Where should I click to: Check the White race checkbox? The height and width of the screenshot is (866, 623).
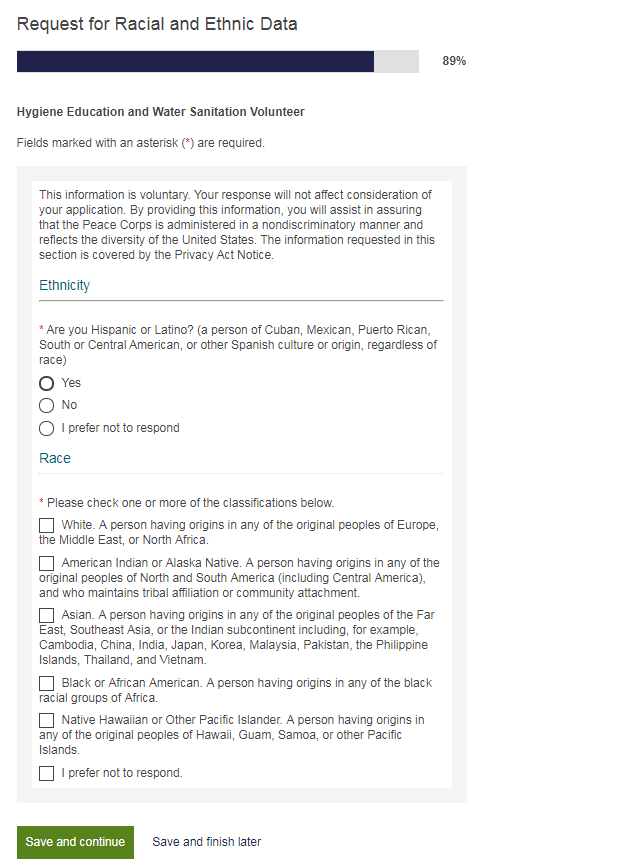click(x=47, y=525)
